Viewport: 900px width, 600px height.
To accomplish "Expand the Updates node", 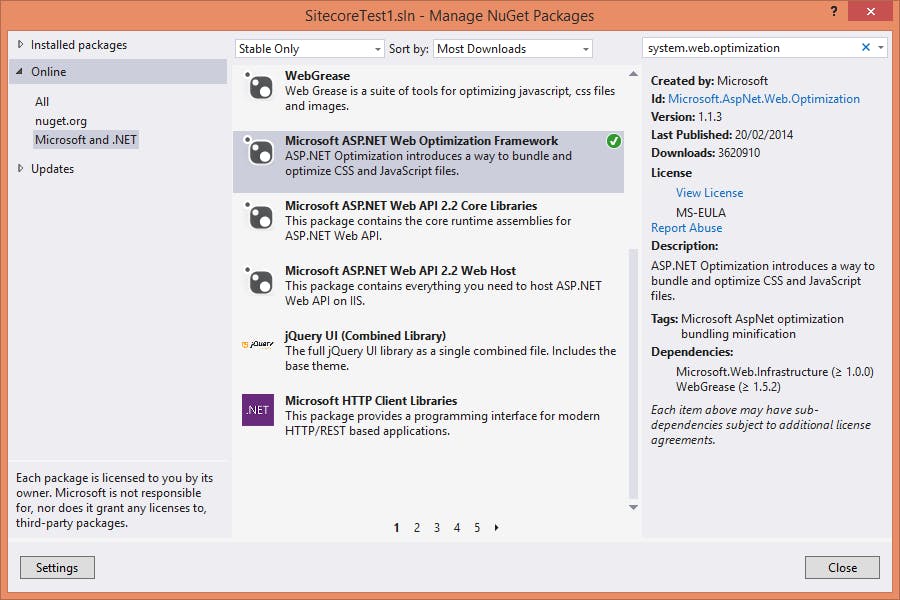I will (x=20, y=168).
